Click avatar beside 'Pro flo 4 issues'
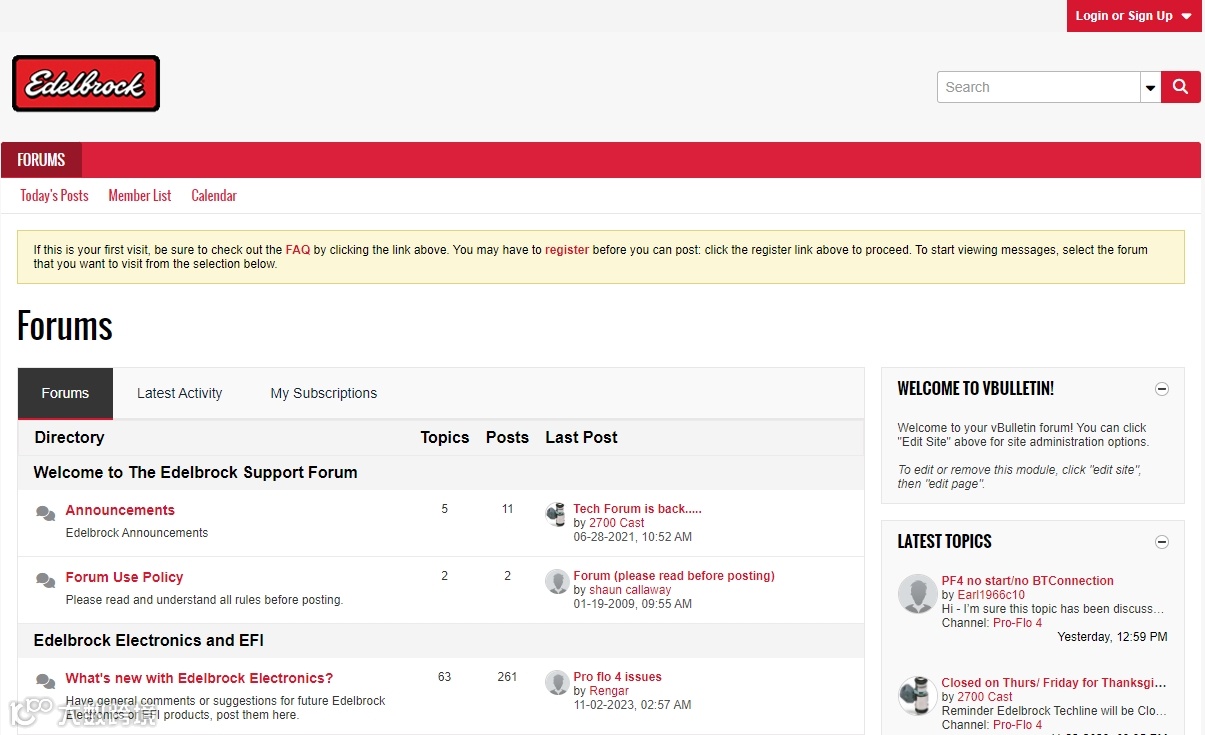The image size is (1205, 735). click(557, 683)
